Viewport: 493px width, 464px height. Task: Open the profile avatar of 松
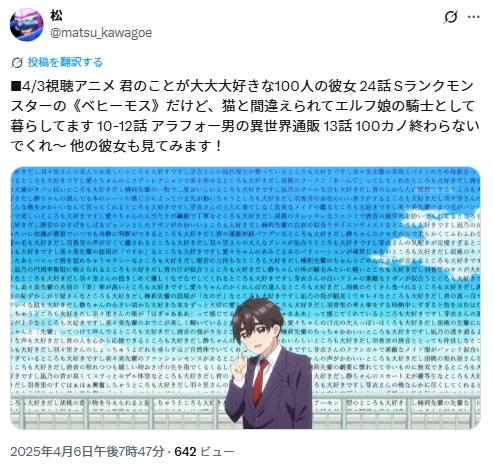coord(26,24)
